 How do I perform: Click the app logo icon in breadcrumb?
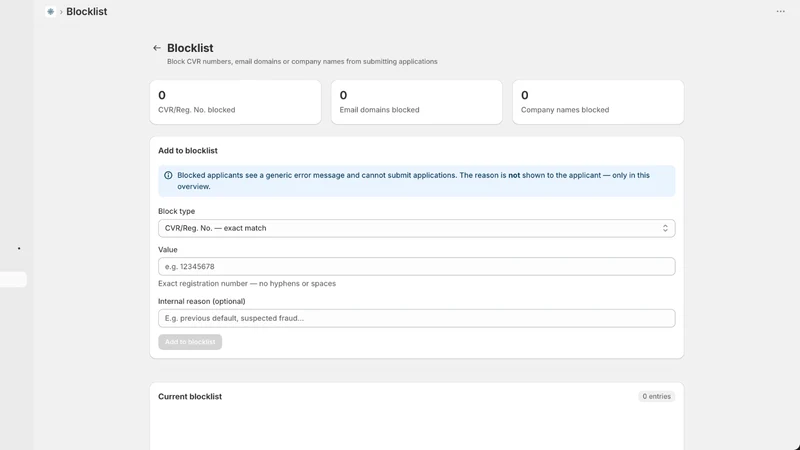tap(51, 11)
